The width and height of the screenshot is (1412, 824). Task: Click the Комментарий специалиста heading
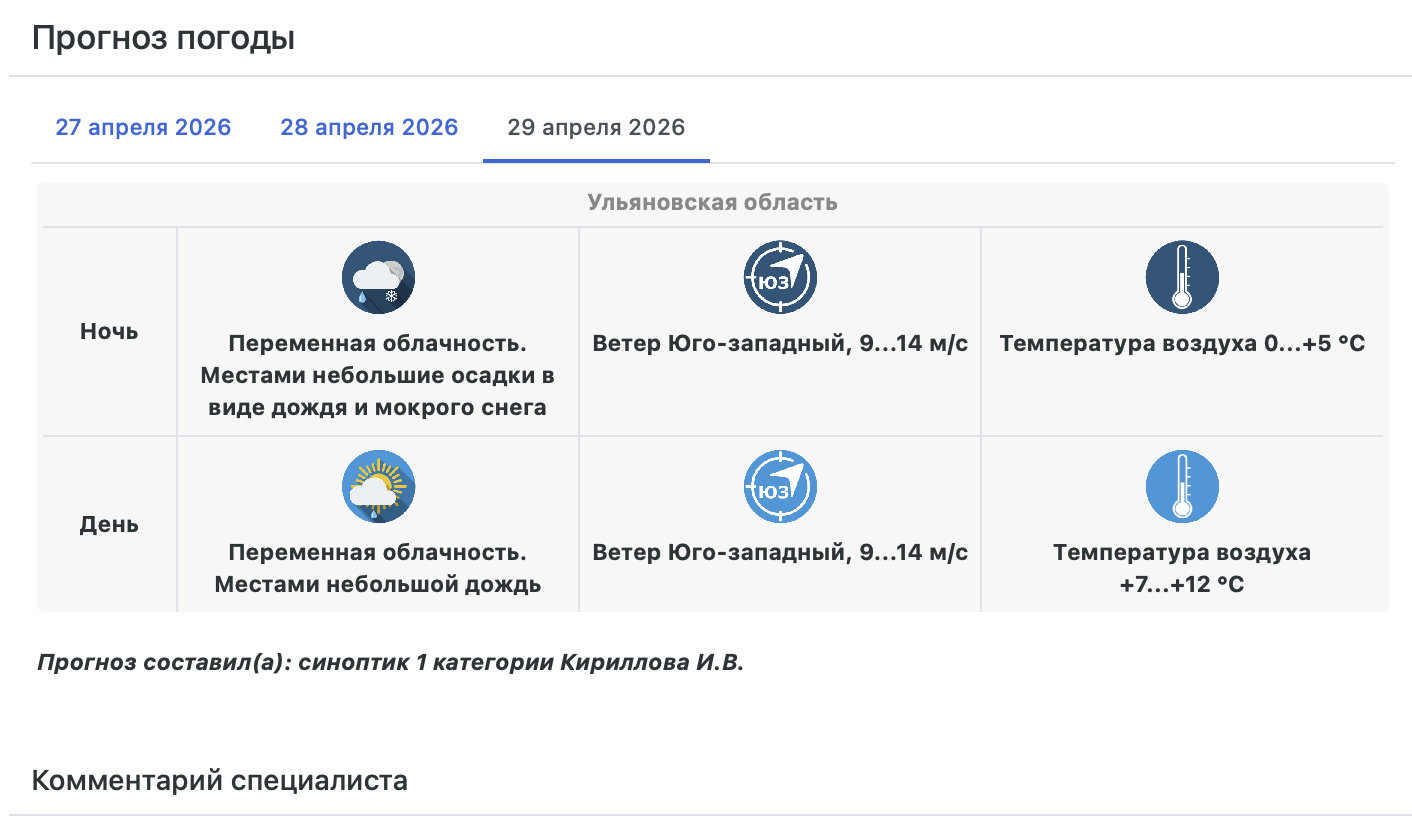[x=220, y=780]
